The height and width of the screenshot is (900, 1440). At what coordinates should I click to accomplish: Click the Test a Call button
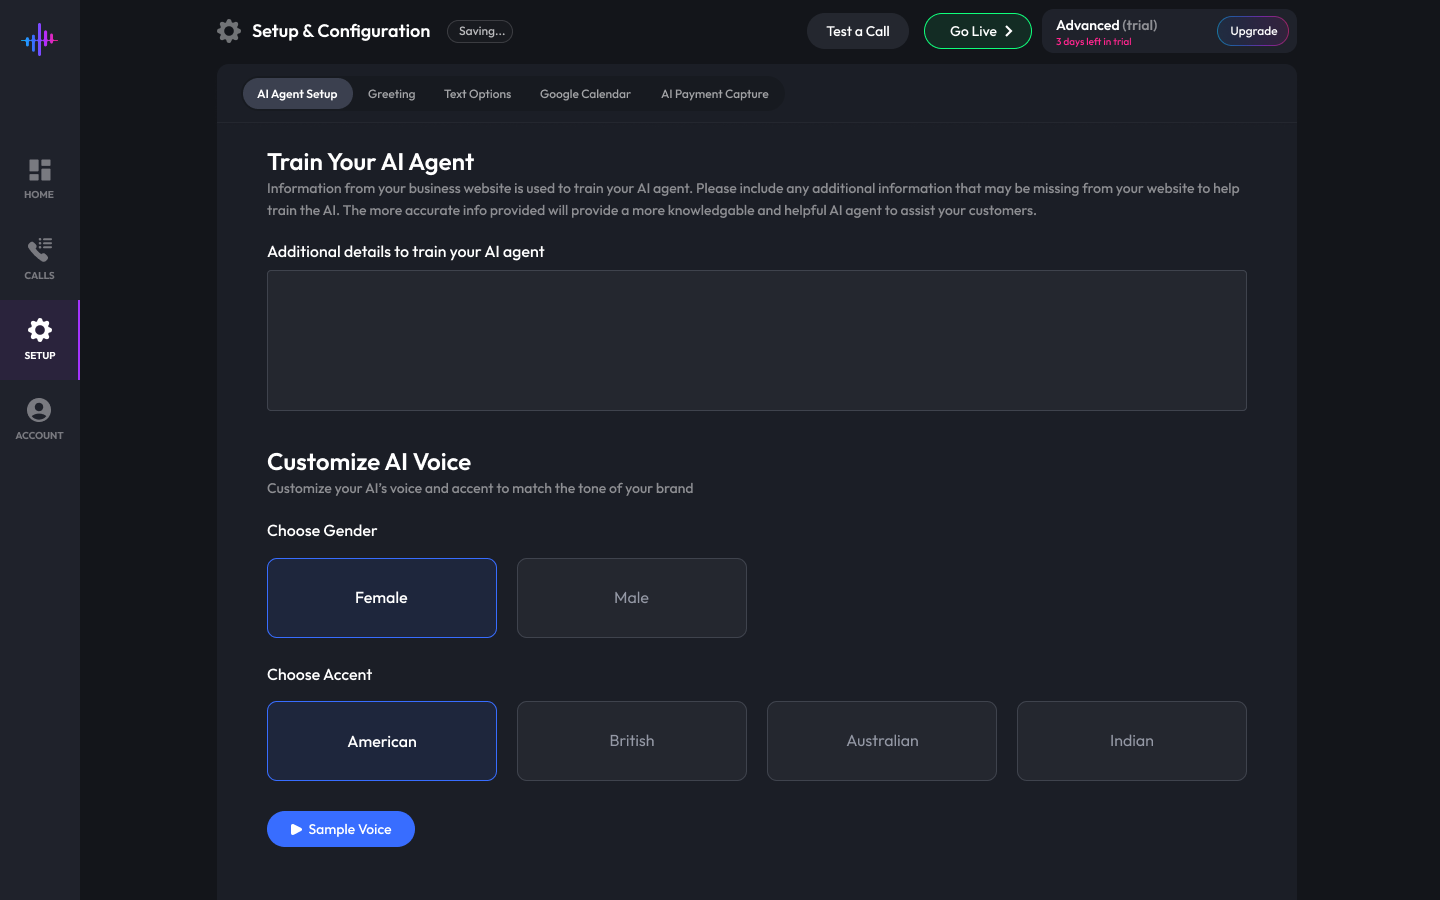[x=857, y=31]
